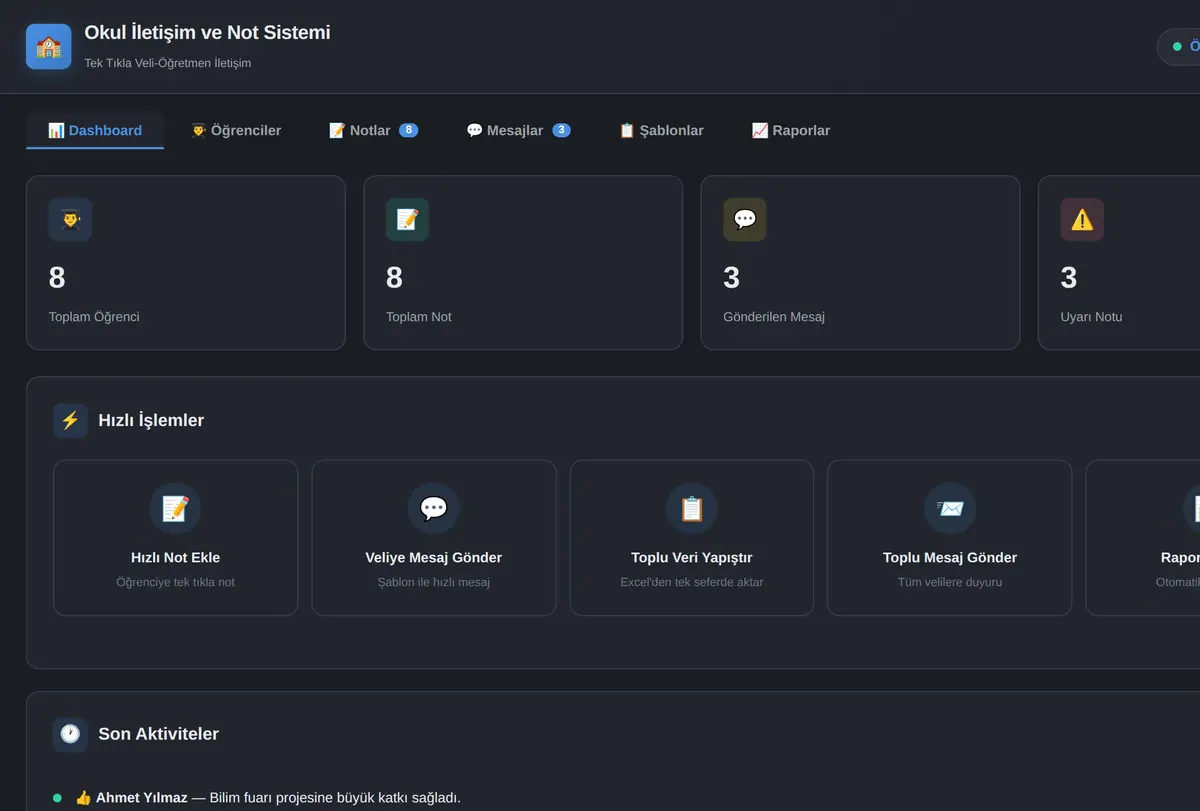The width and height of the screenshot is (1200, 811).
Task: Open the Toplam Öğrenci stat card
Action: [x=186, y=263]
